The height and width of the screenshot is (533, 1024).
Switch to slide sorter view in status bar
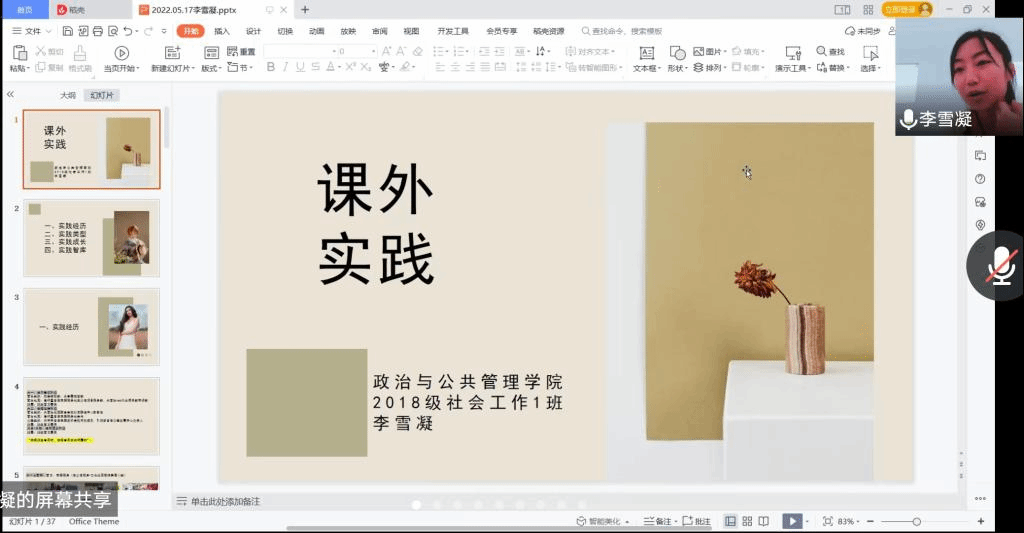[748, 521]
